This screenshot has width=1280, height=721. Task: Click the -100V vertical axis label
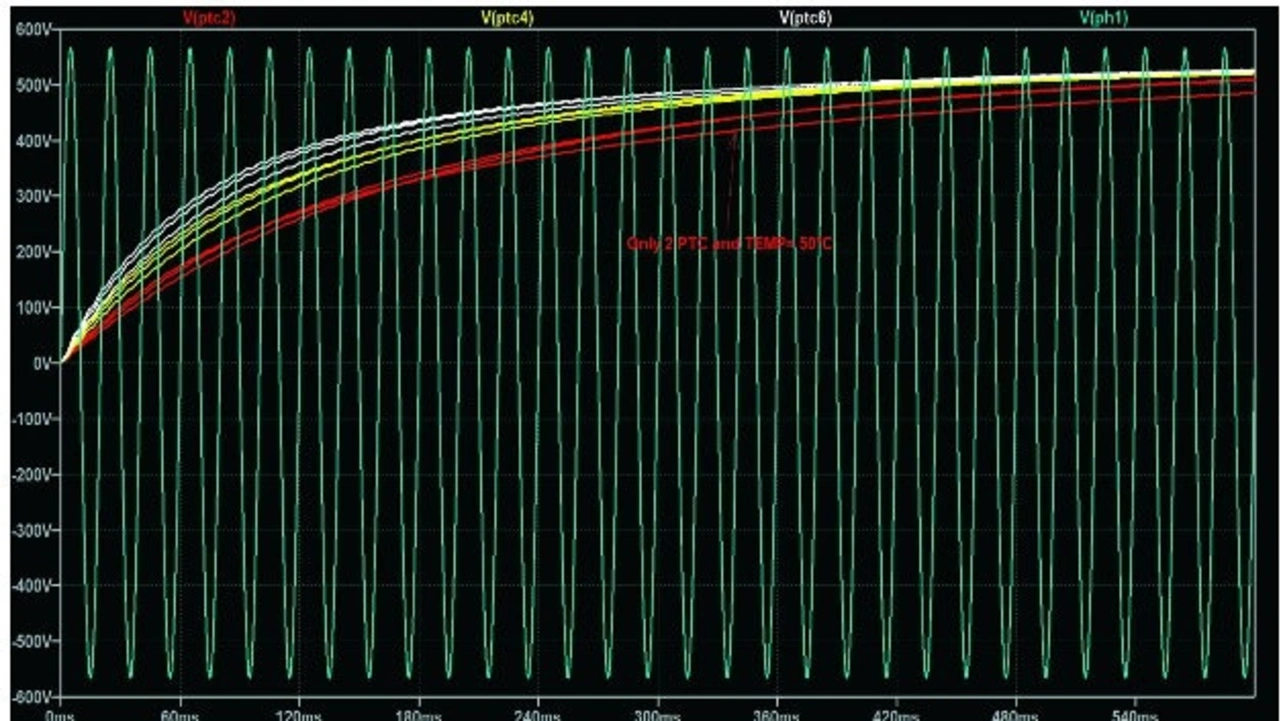click(31, 419)
